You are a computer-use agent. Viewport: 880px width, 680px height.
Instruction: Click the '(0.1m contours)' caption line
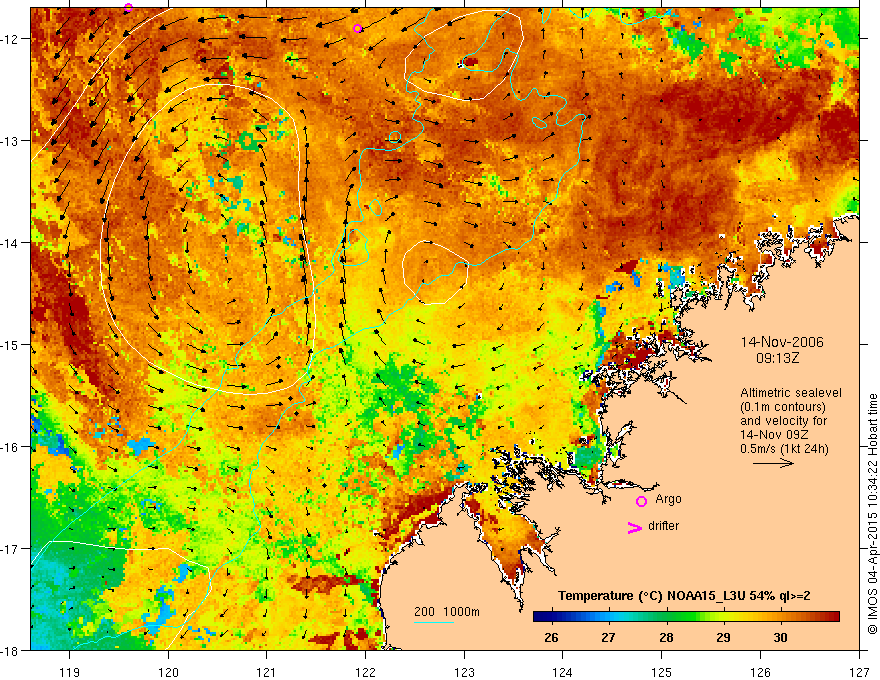(x=782, y=407)
